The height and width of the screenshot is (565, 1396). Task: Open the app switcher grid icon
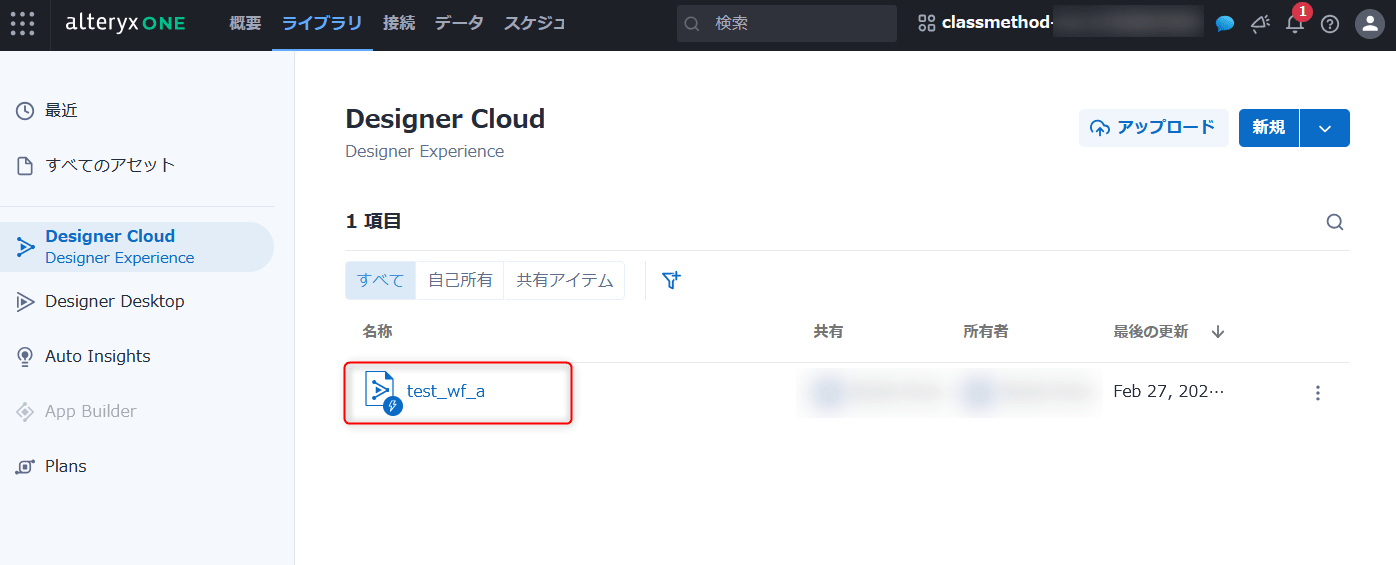22,23
